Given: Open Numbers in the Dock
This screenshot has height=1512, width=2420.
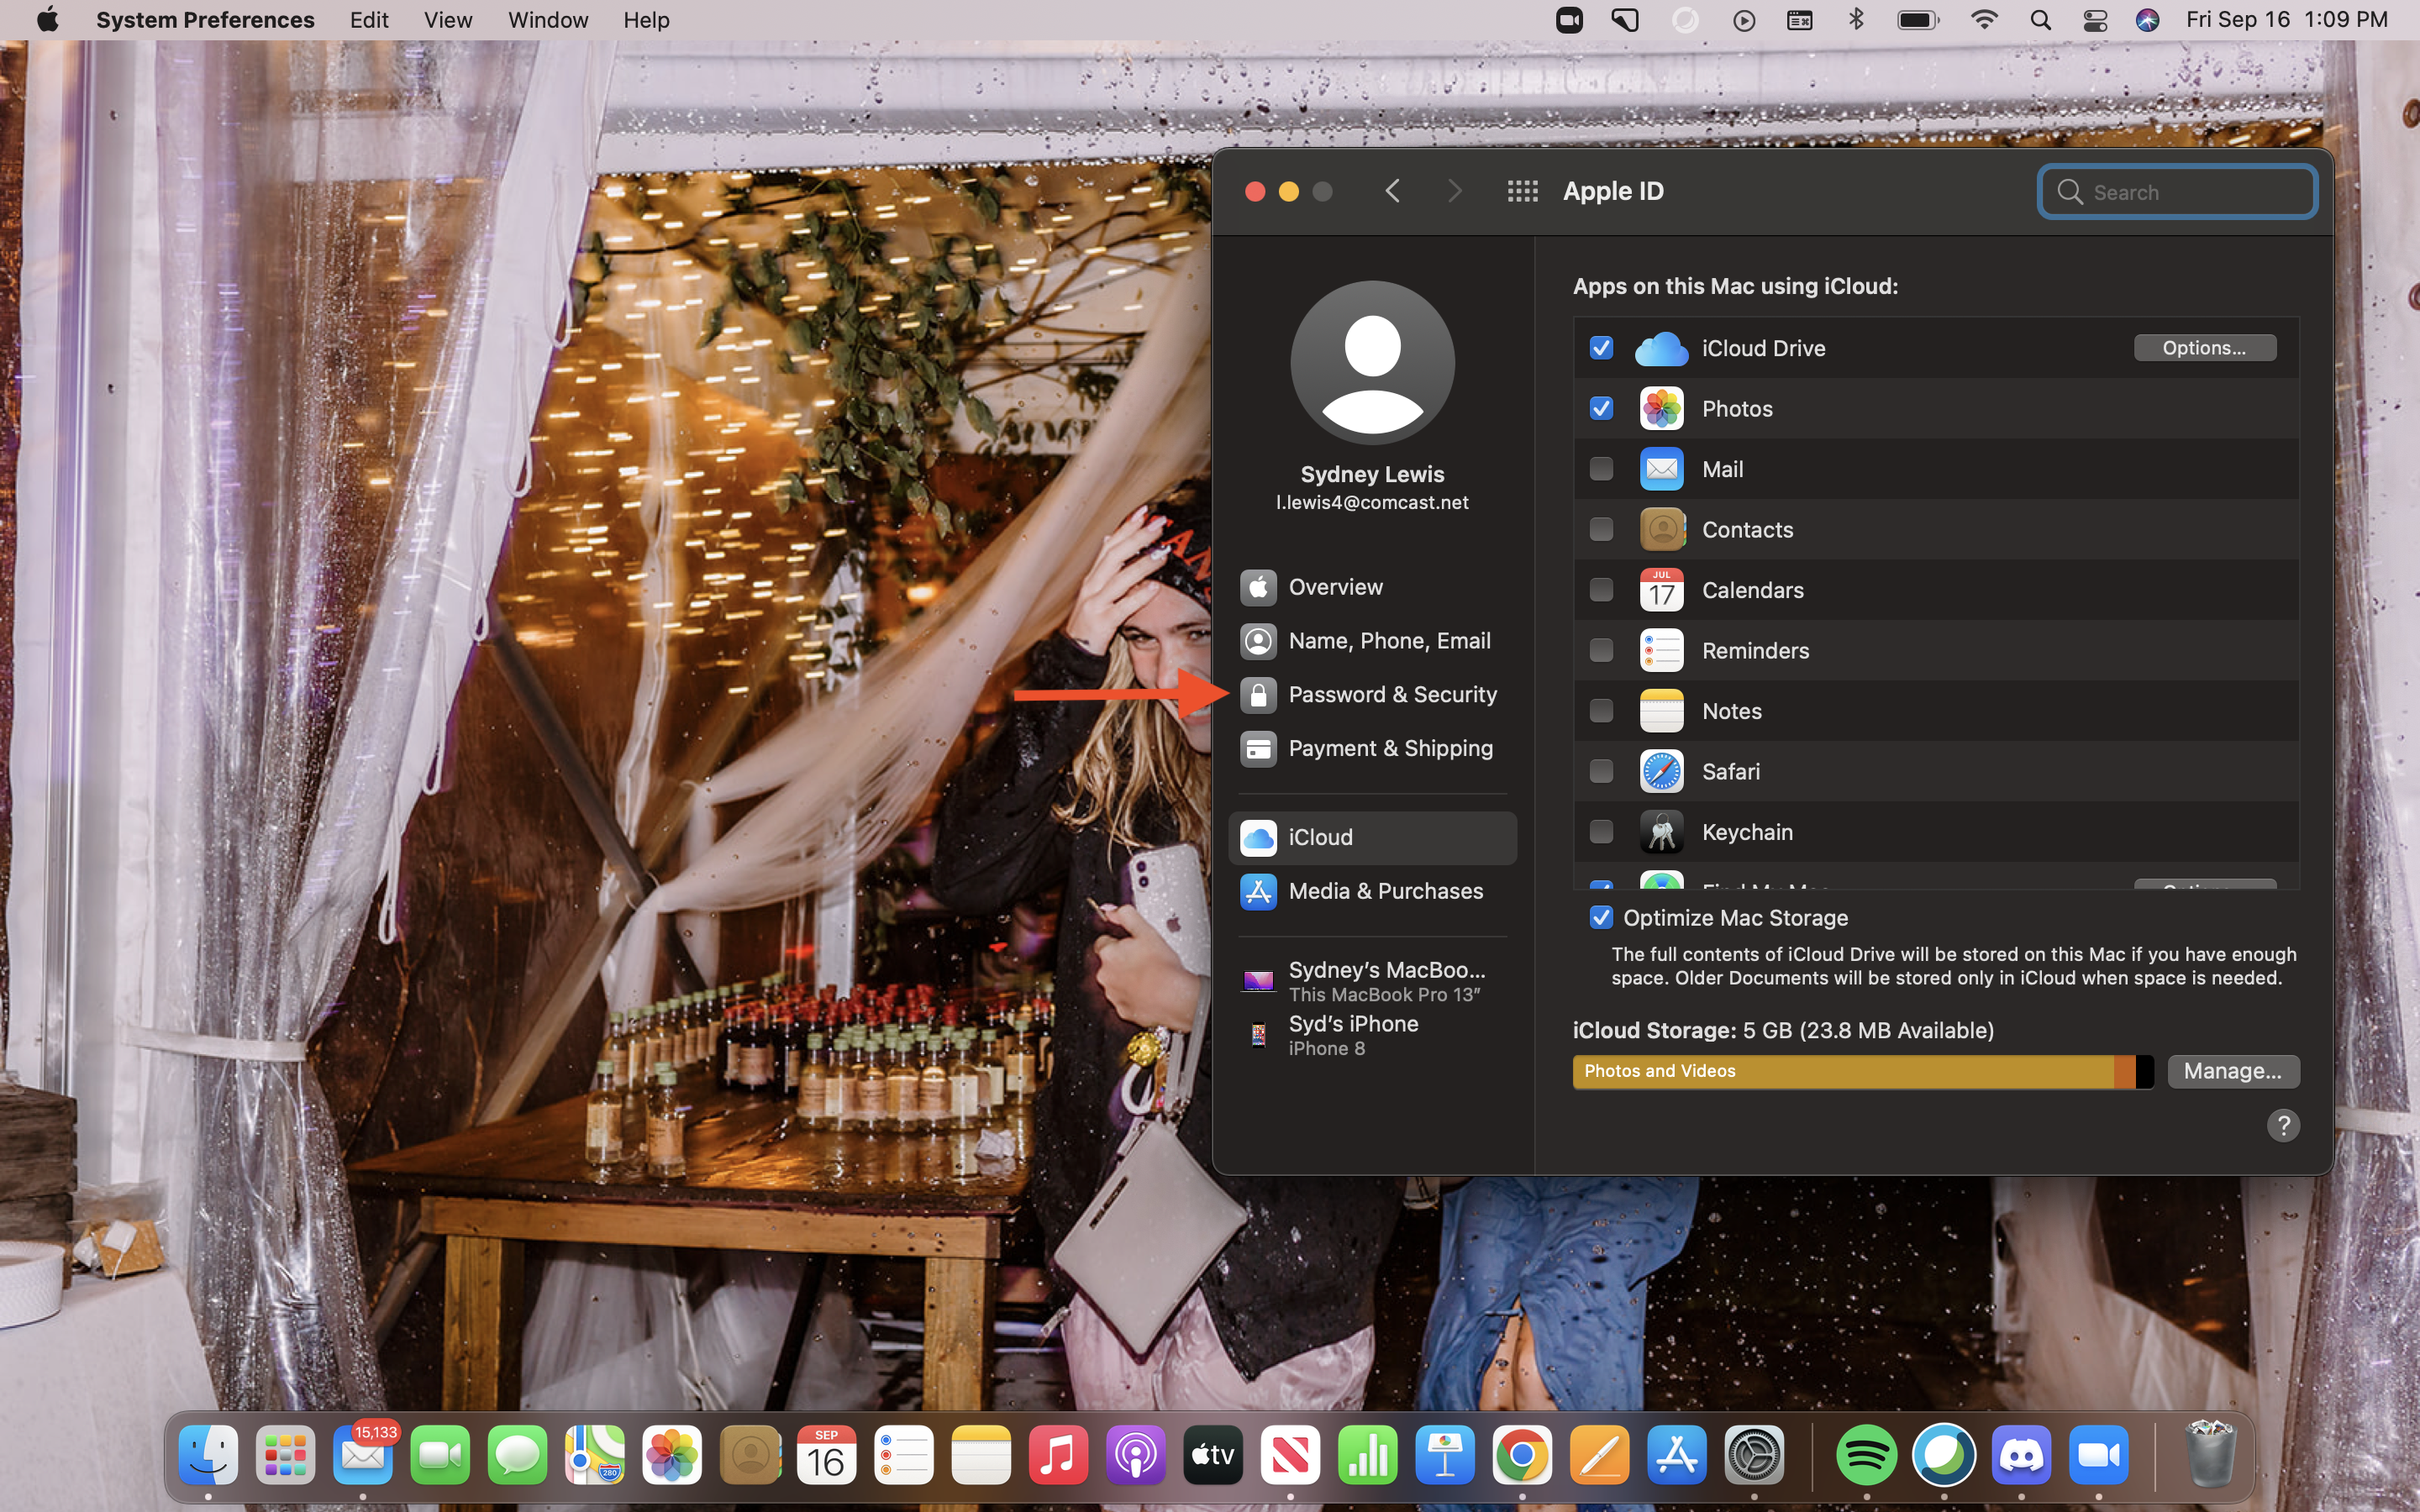Looking at the screenshot, I should [x=1368, y=1455].
